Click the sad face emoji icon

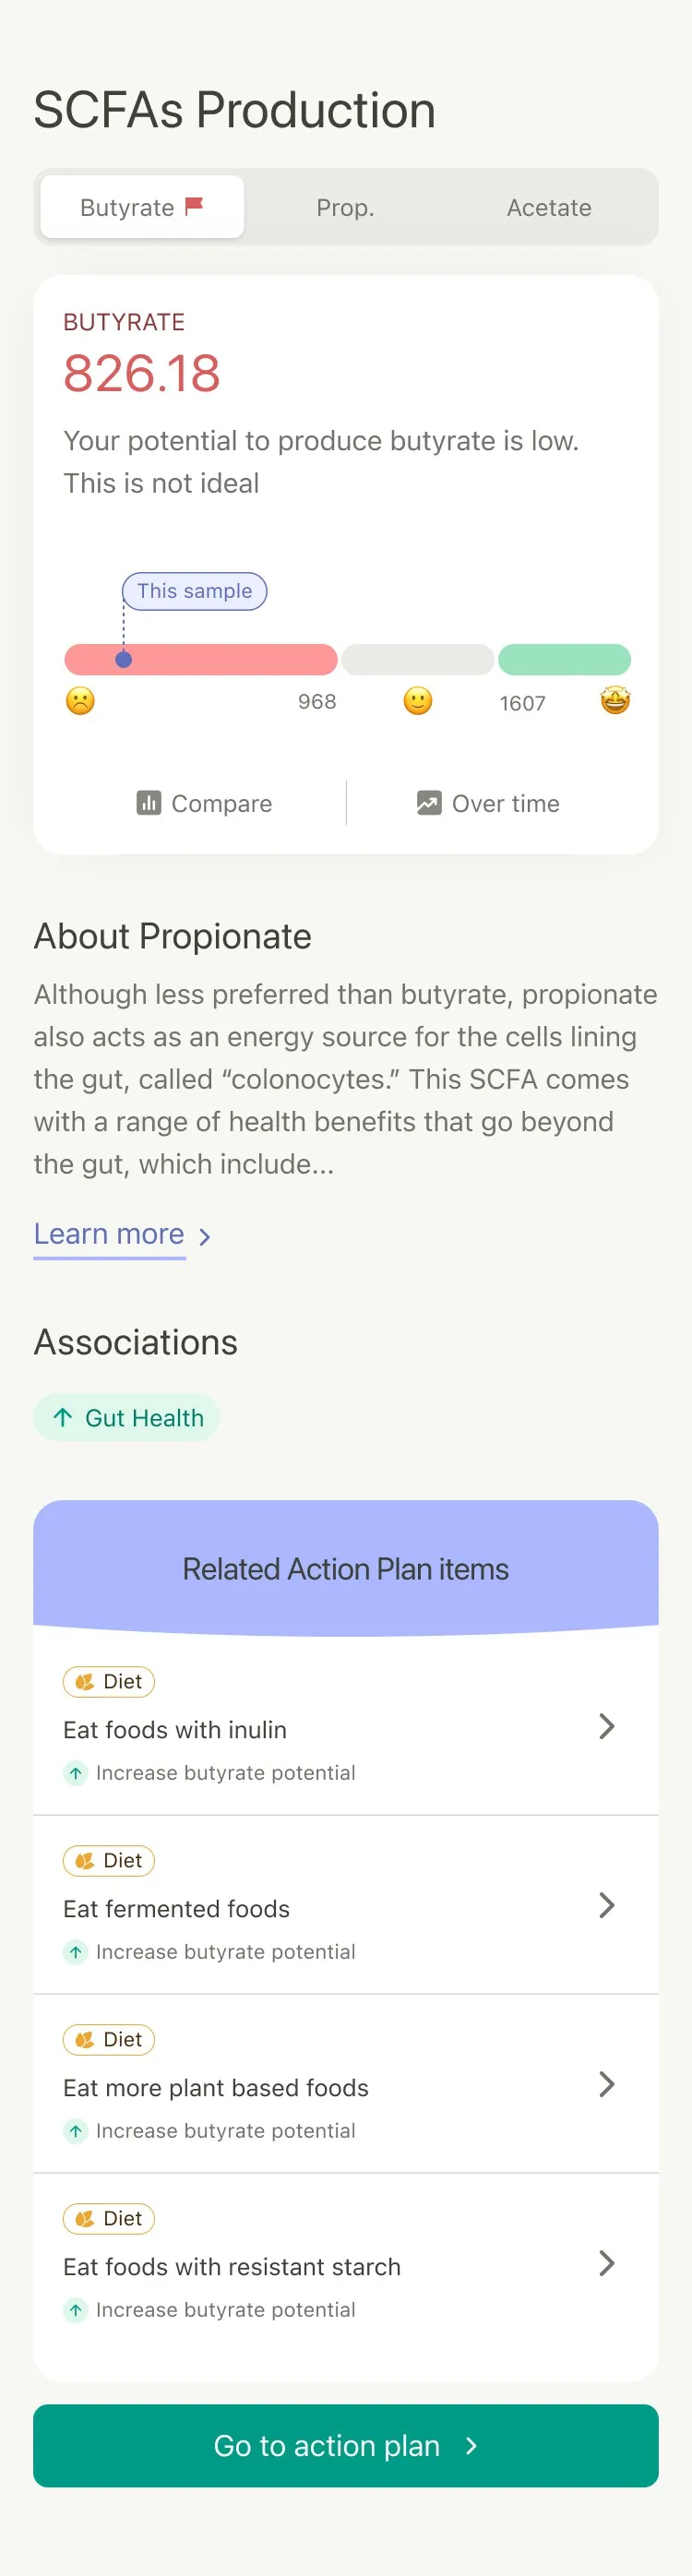point(80,700)
